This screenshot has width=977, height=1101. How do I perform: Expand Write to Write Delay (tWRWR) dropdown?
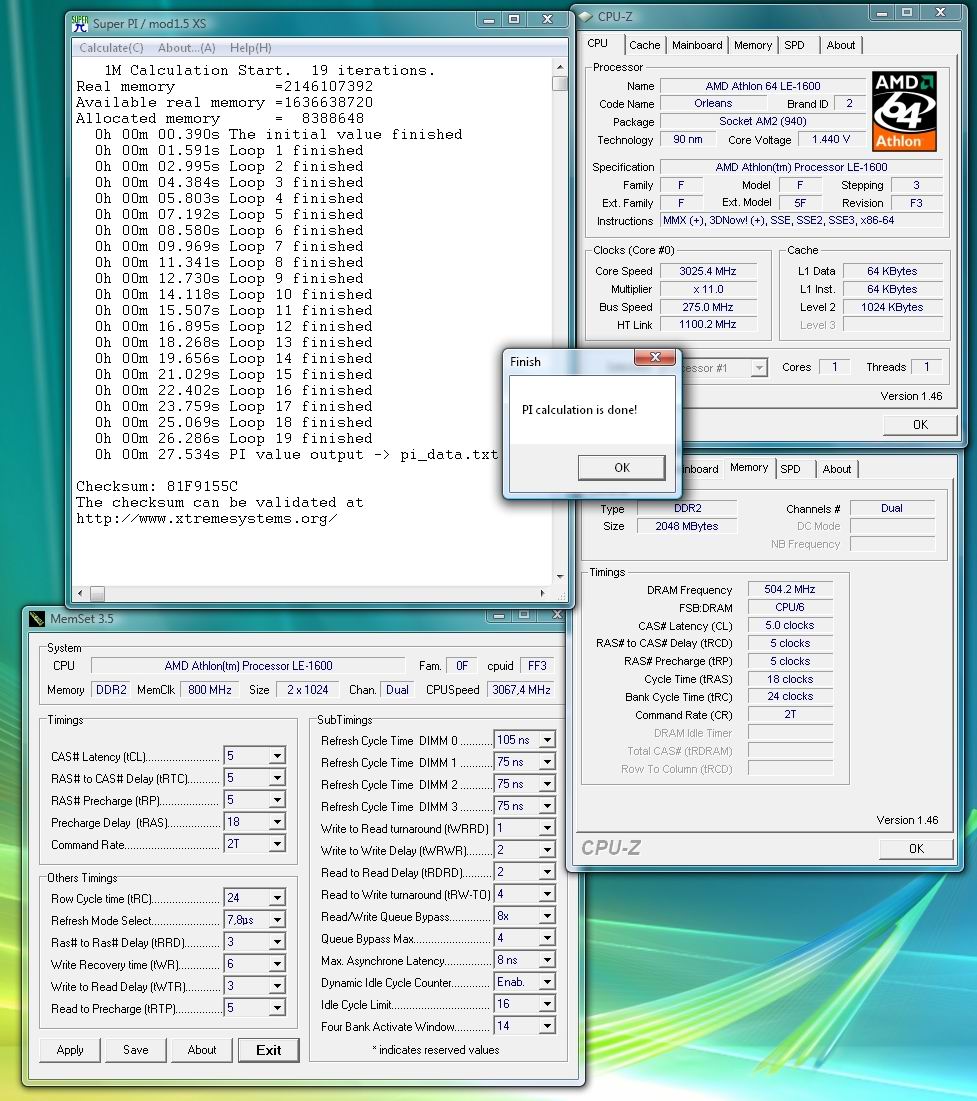(x=547, y=850)
